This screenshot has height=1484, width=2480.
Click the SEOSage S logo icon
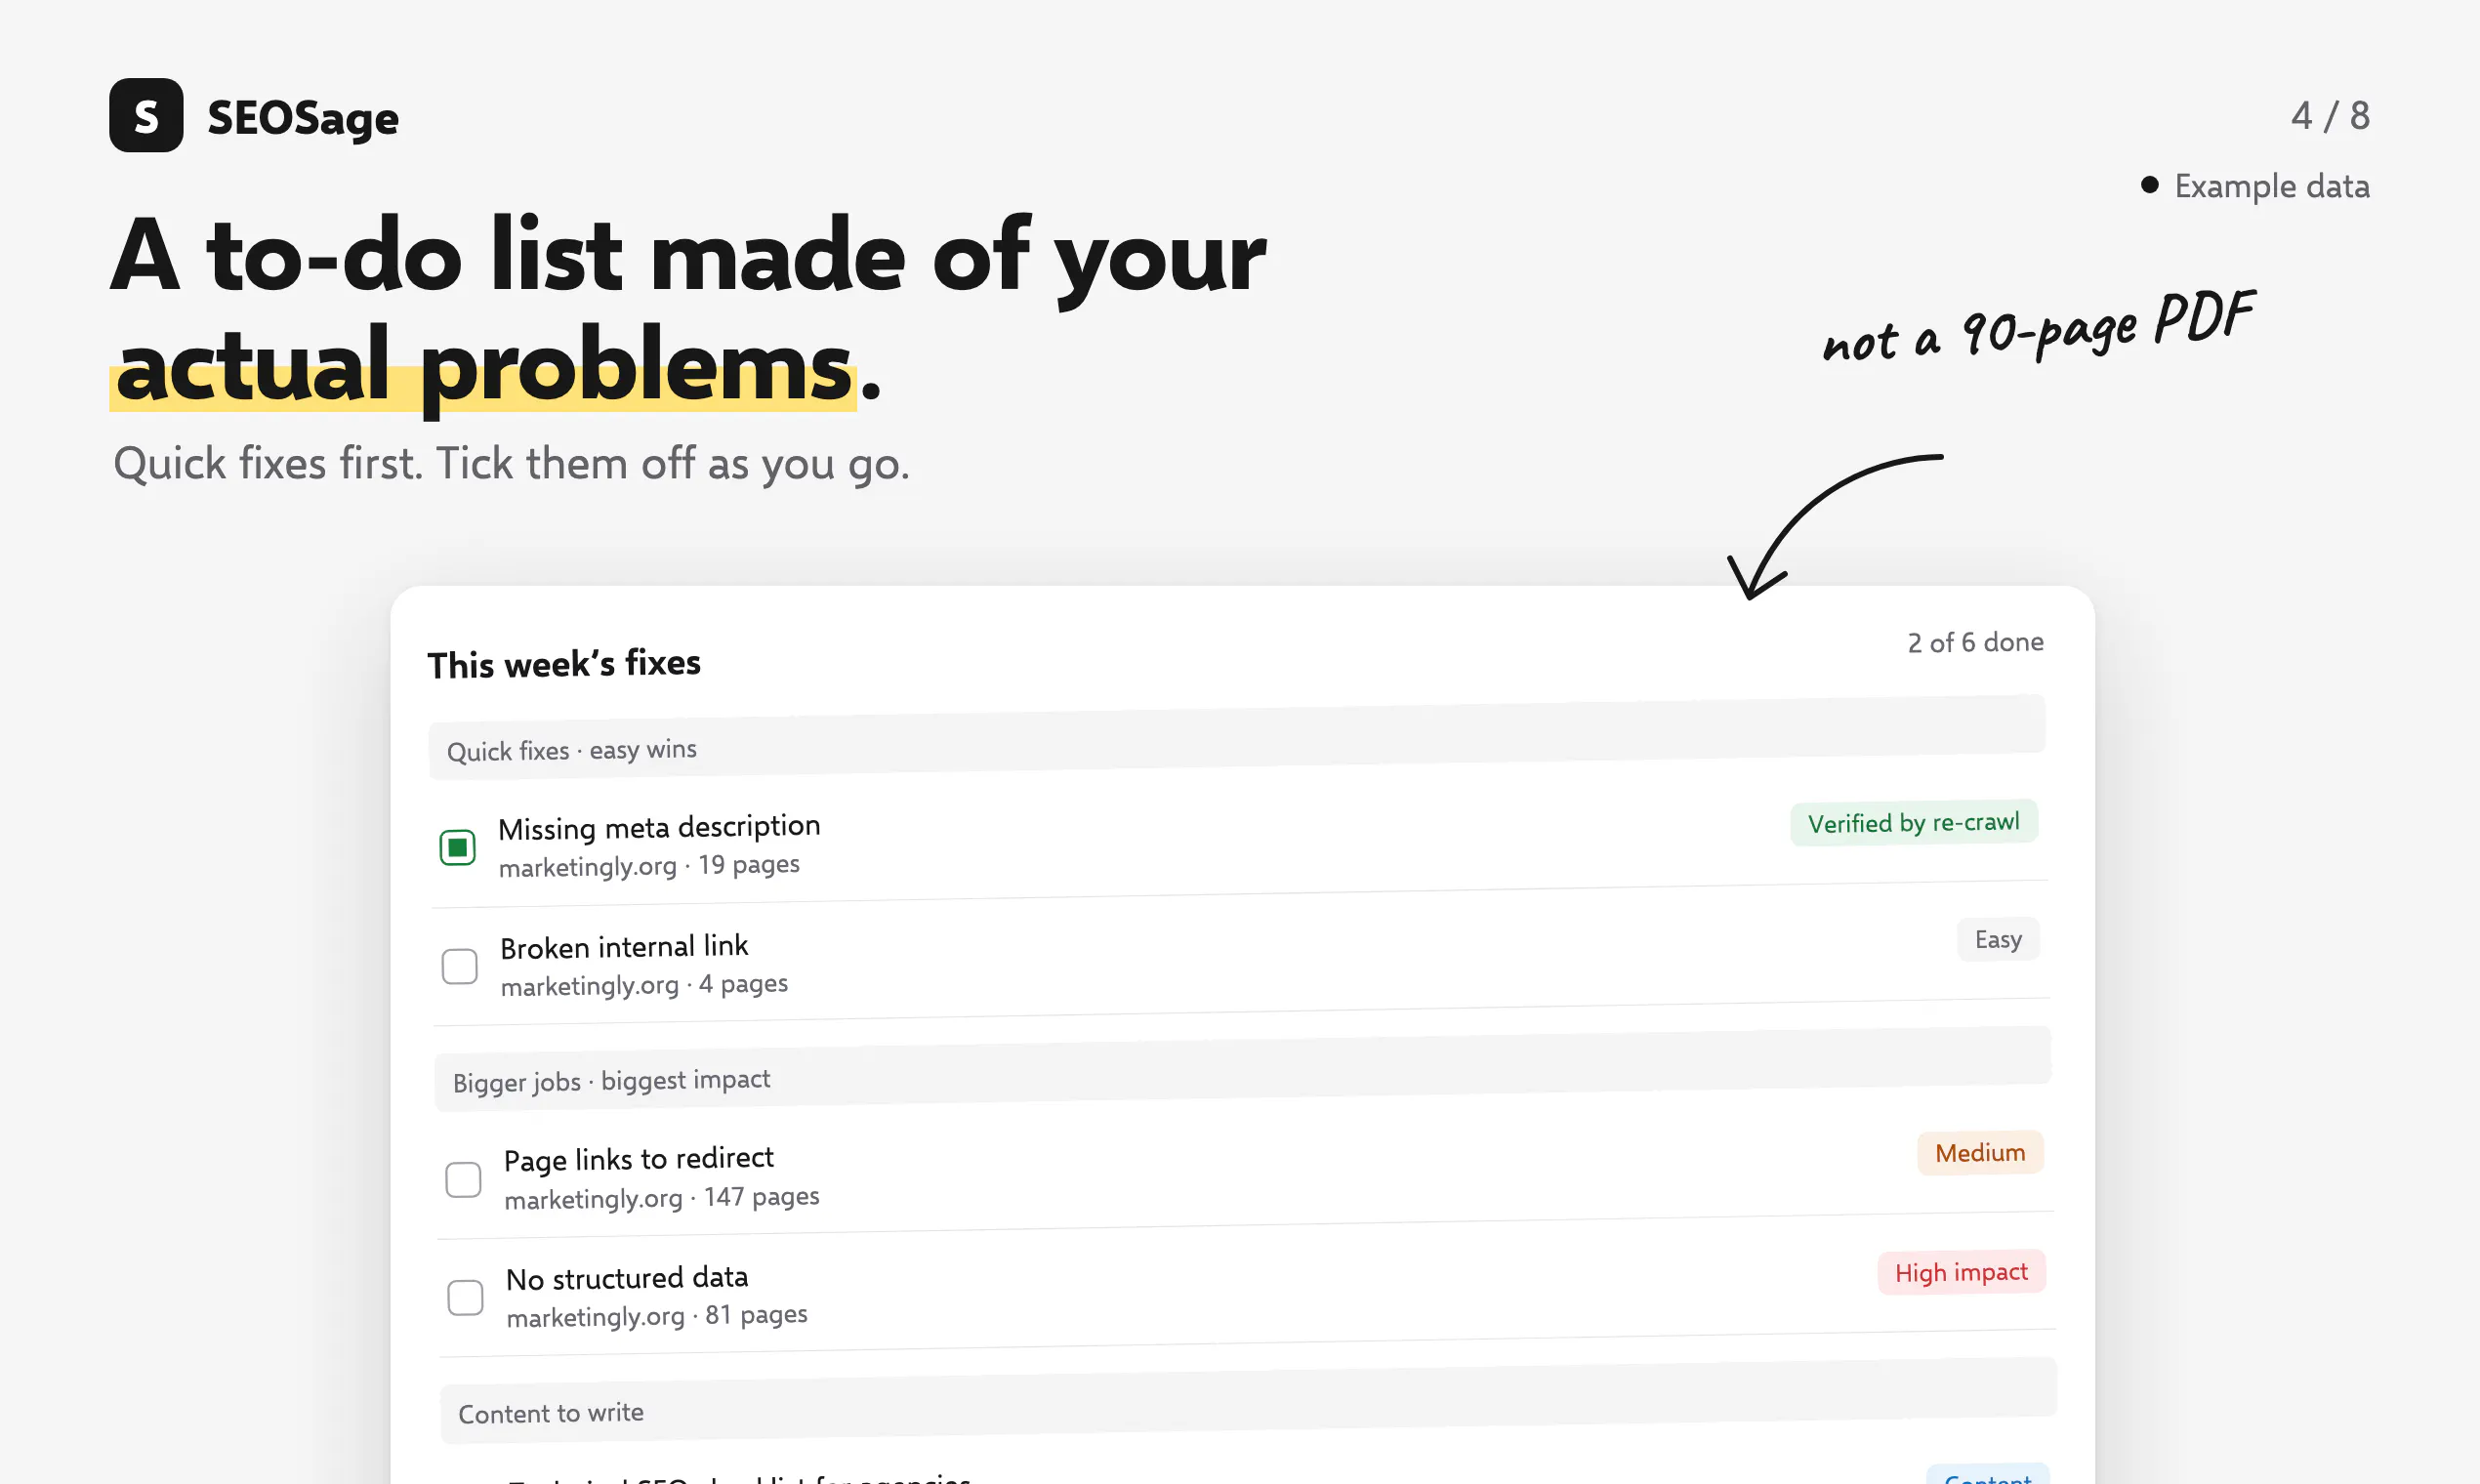point(146,115)
